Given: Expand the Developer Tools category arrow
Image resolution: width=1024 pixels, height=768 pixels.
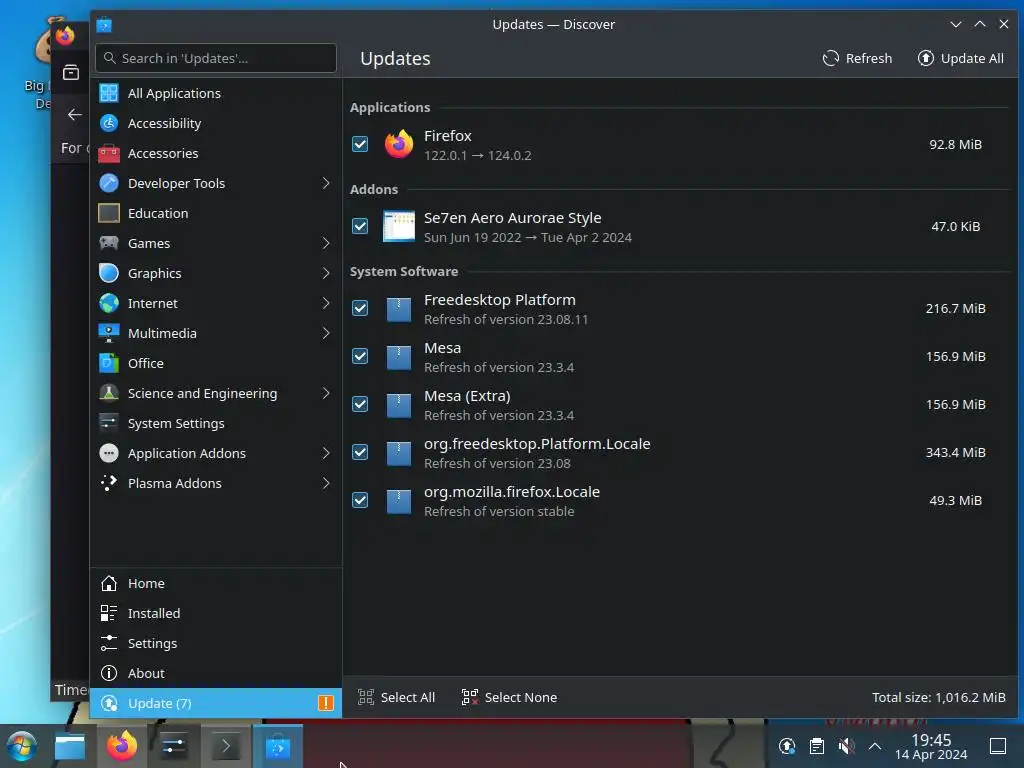Looking at the screenshot, I should tap(325, 184).
